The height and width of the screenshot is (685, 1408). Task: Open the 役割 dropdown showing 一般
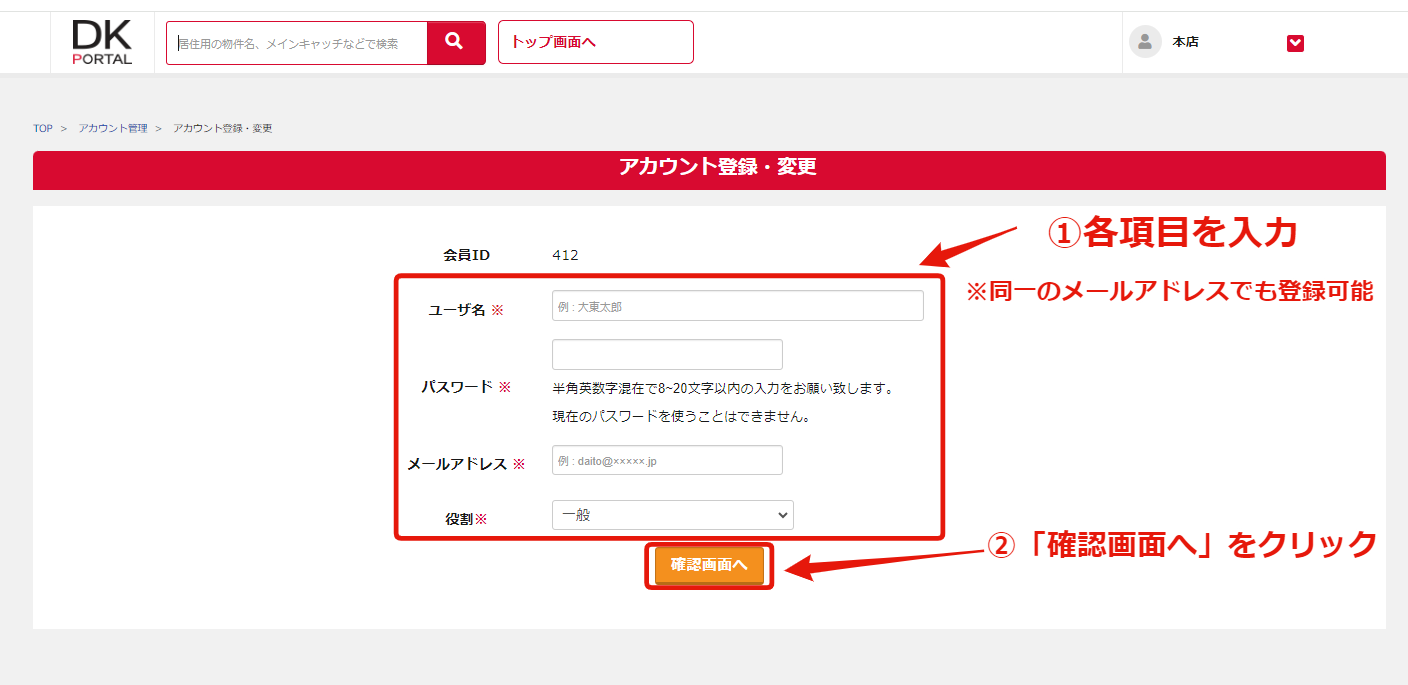[x=672, y=515]
